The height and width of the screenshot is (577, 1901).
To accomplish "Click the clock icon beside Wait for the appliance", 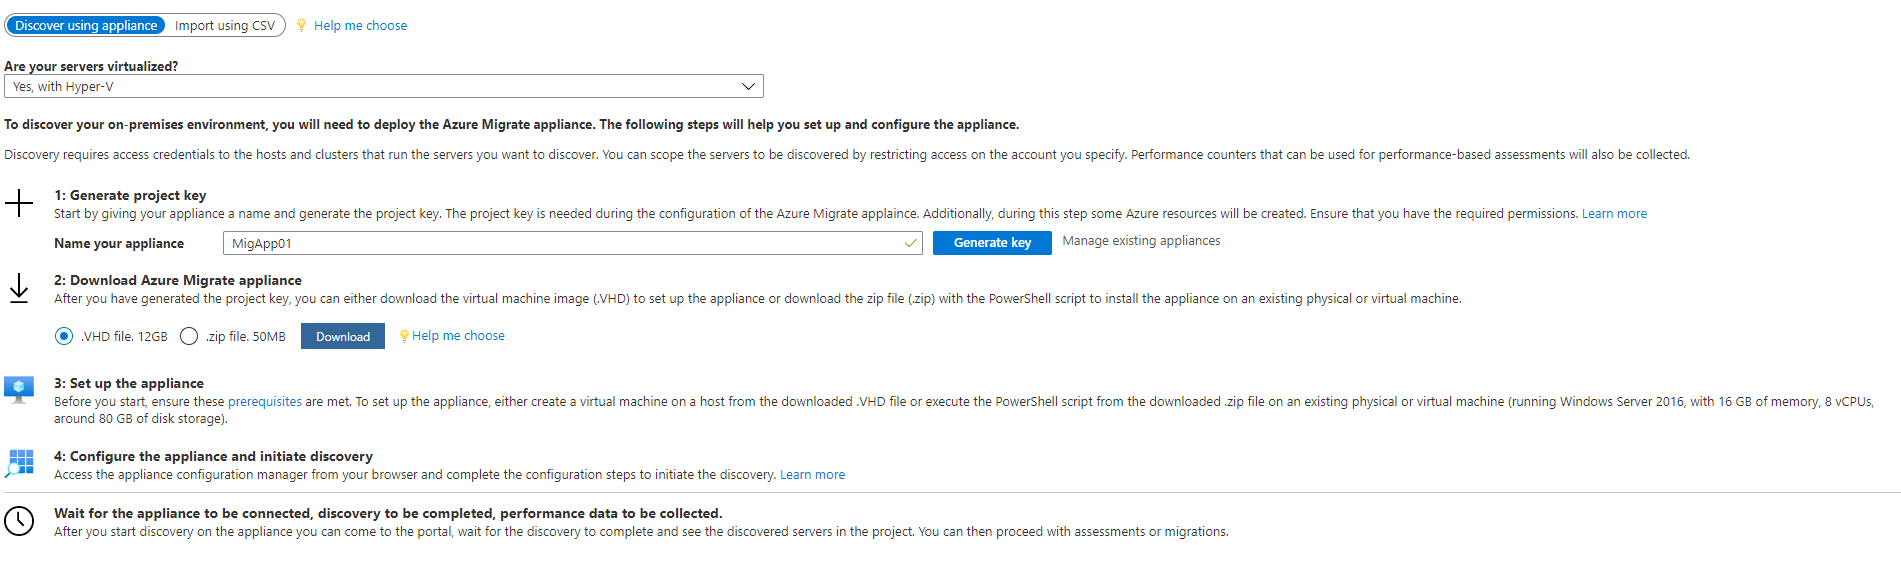I will (x=19, y=520).
